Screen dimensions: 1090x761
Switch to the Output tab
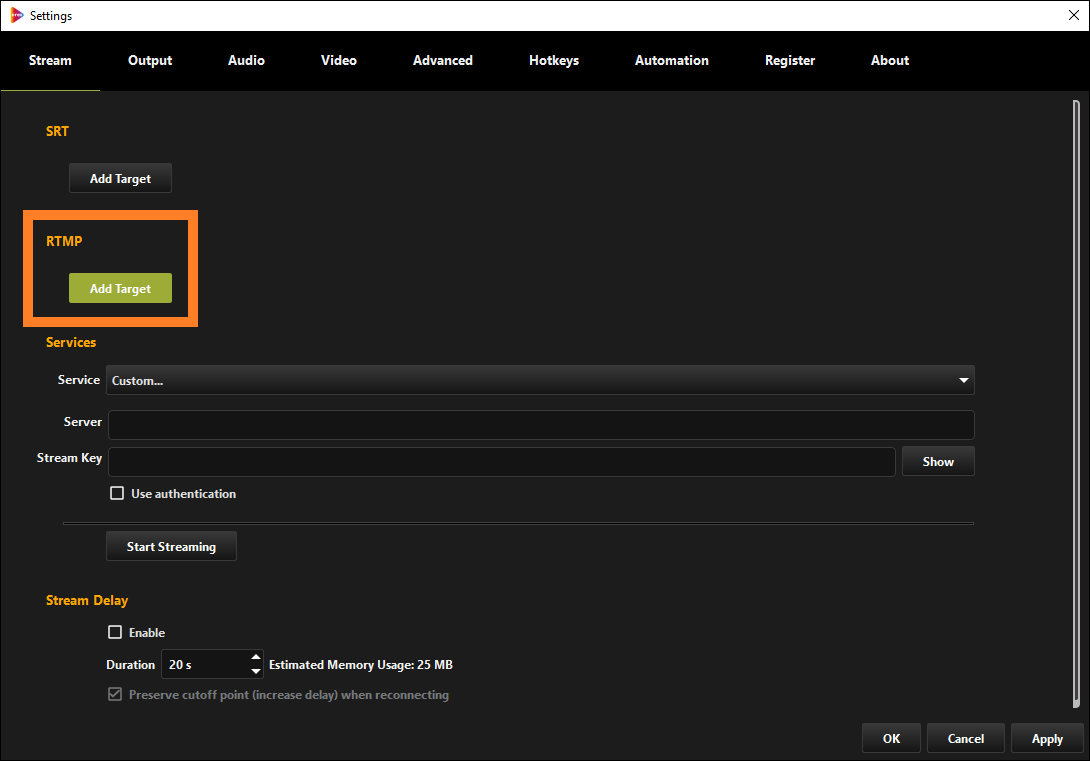click(150, 60)
